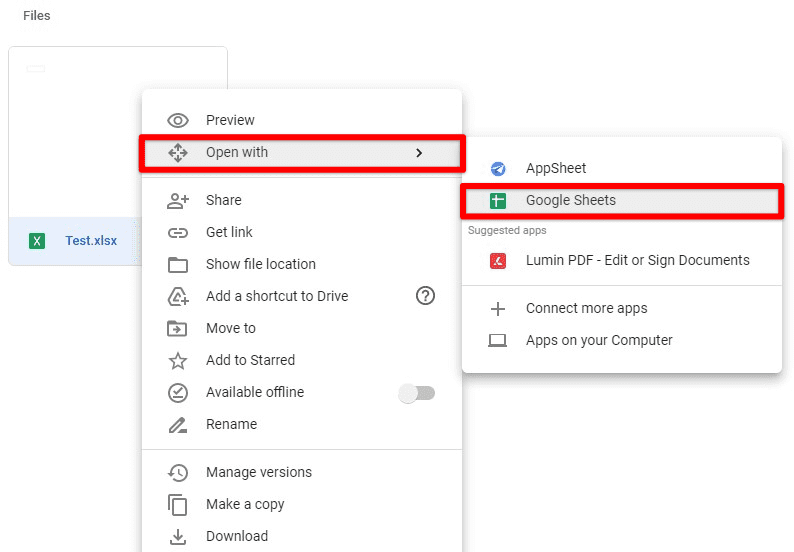Select Manage versions
The image size is (794, 552).
click(302, 472)
